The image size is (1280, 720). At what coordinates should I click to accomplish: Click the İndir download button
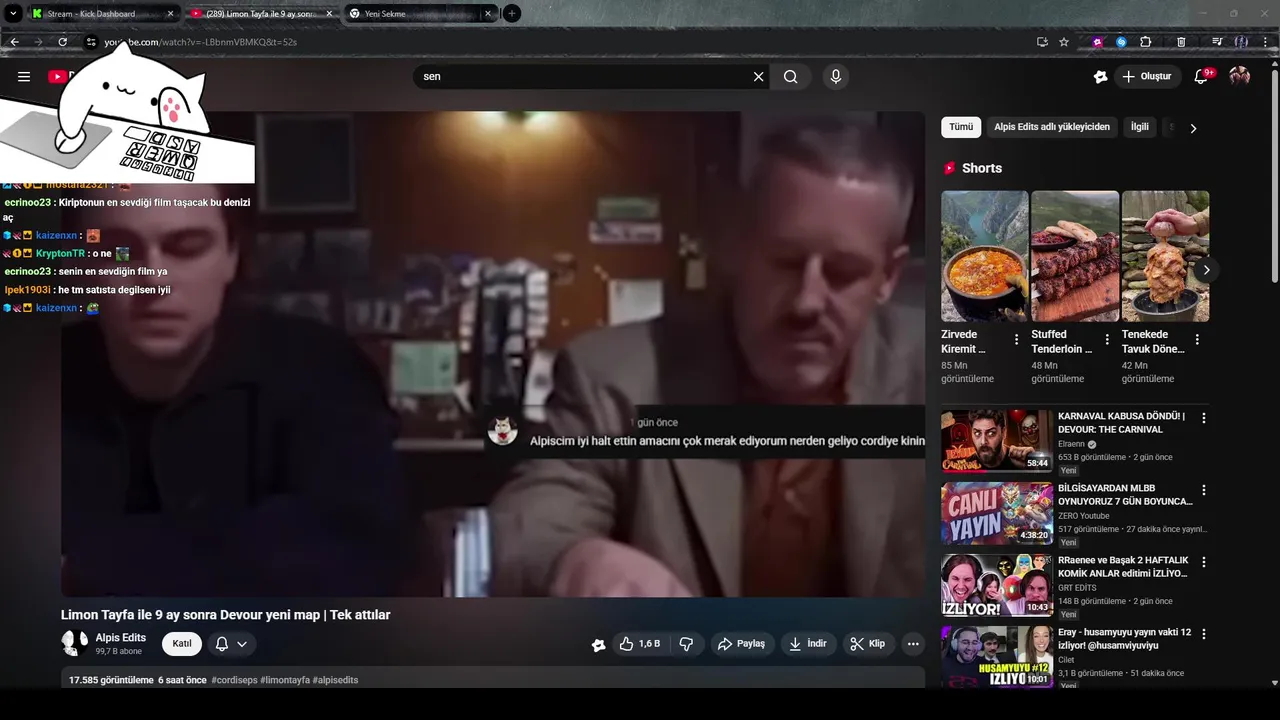pos(808,644)
